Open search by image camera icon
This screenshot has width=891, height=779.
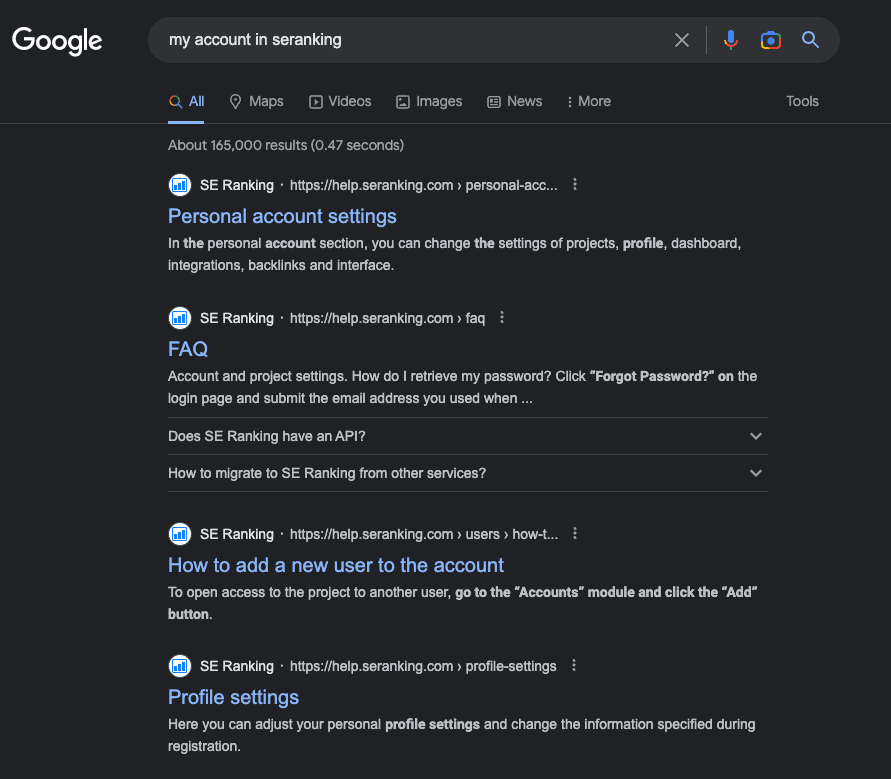click(771, 40)
